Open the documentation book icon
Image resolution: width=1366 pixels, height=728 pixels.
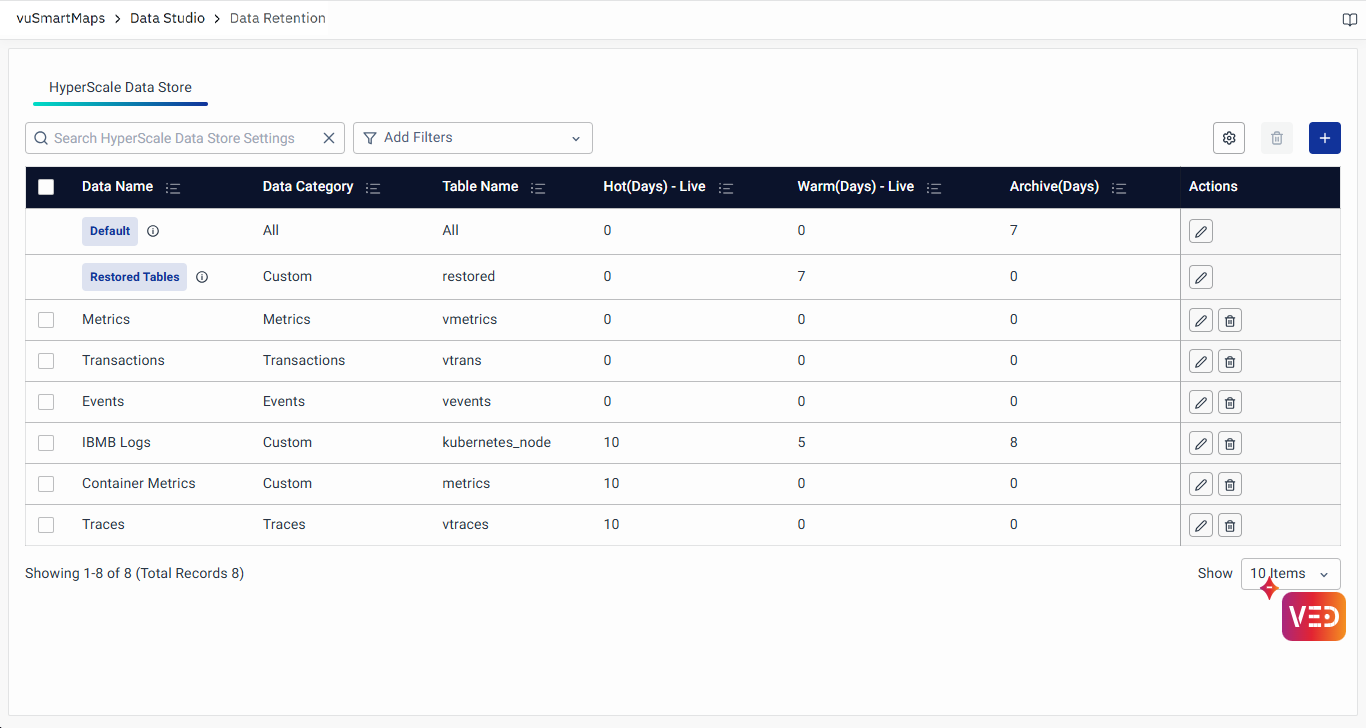(x=1349, y=19)
